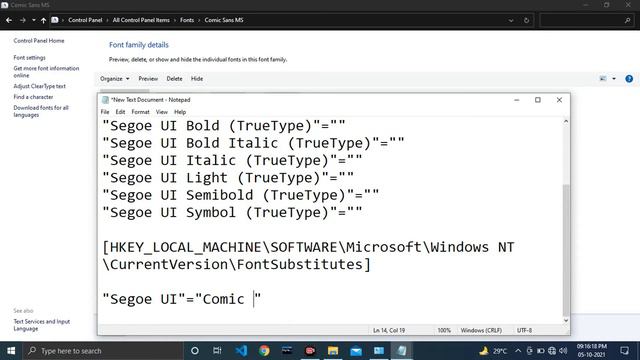Screen dimensions: 640x360
Task: Click the search magnifier icon
Action: click(627, 20)
